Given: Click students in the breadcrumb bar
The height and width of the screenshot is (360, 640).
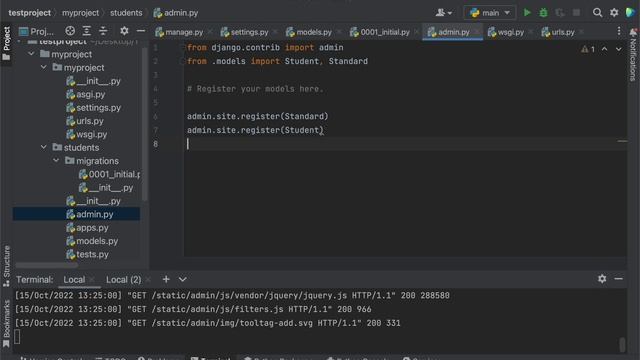Looking at the screenshot, I should click(126, 13).
